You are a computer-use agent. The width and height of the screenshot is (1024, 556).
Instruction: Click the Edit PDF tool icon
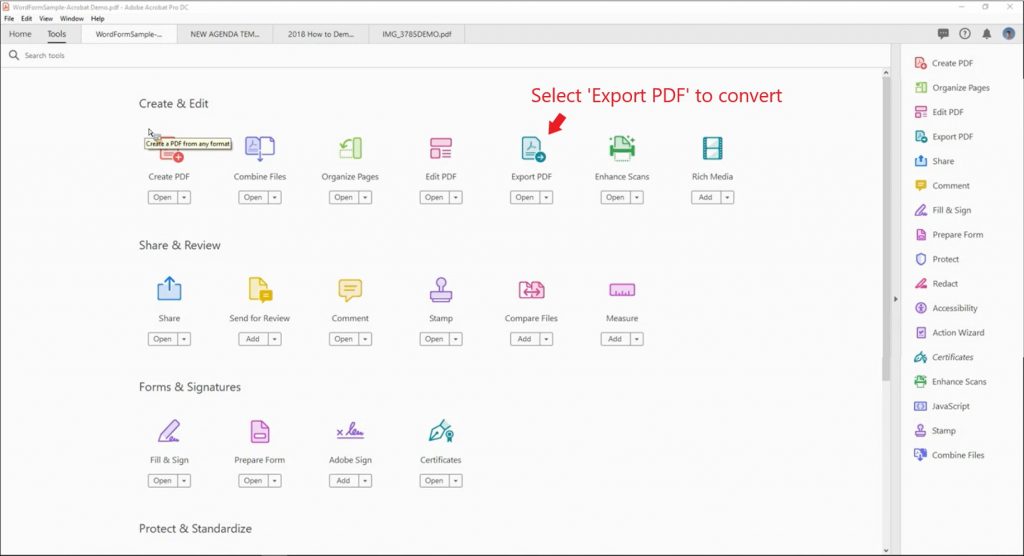(x=441, y=148)
